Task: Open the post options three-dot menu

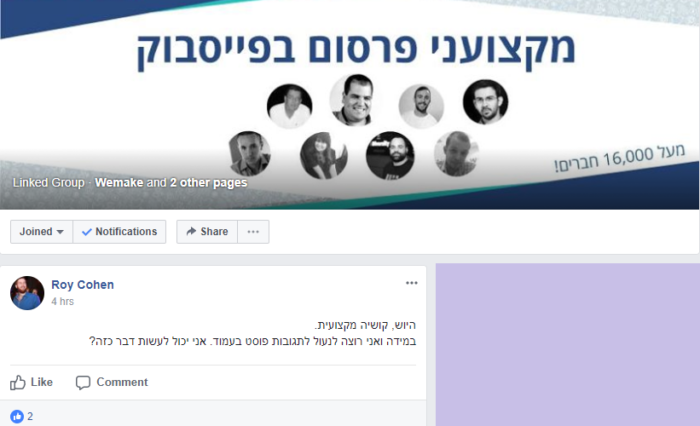Action: click(x=412, y=283)
